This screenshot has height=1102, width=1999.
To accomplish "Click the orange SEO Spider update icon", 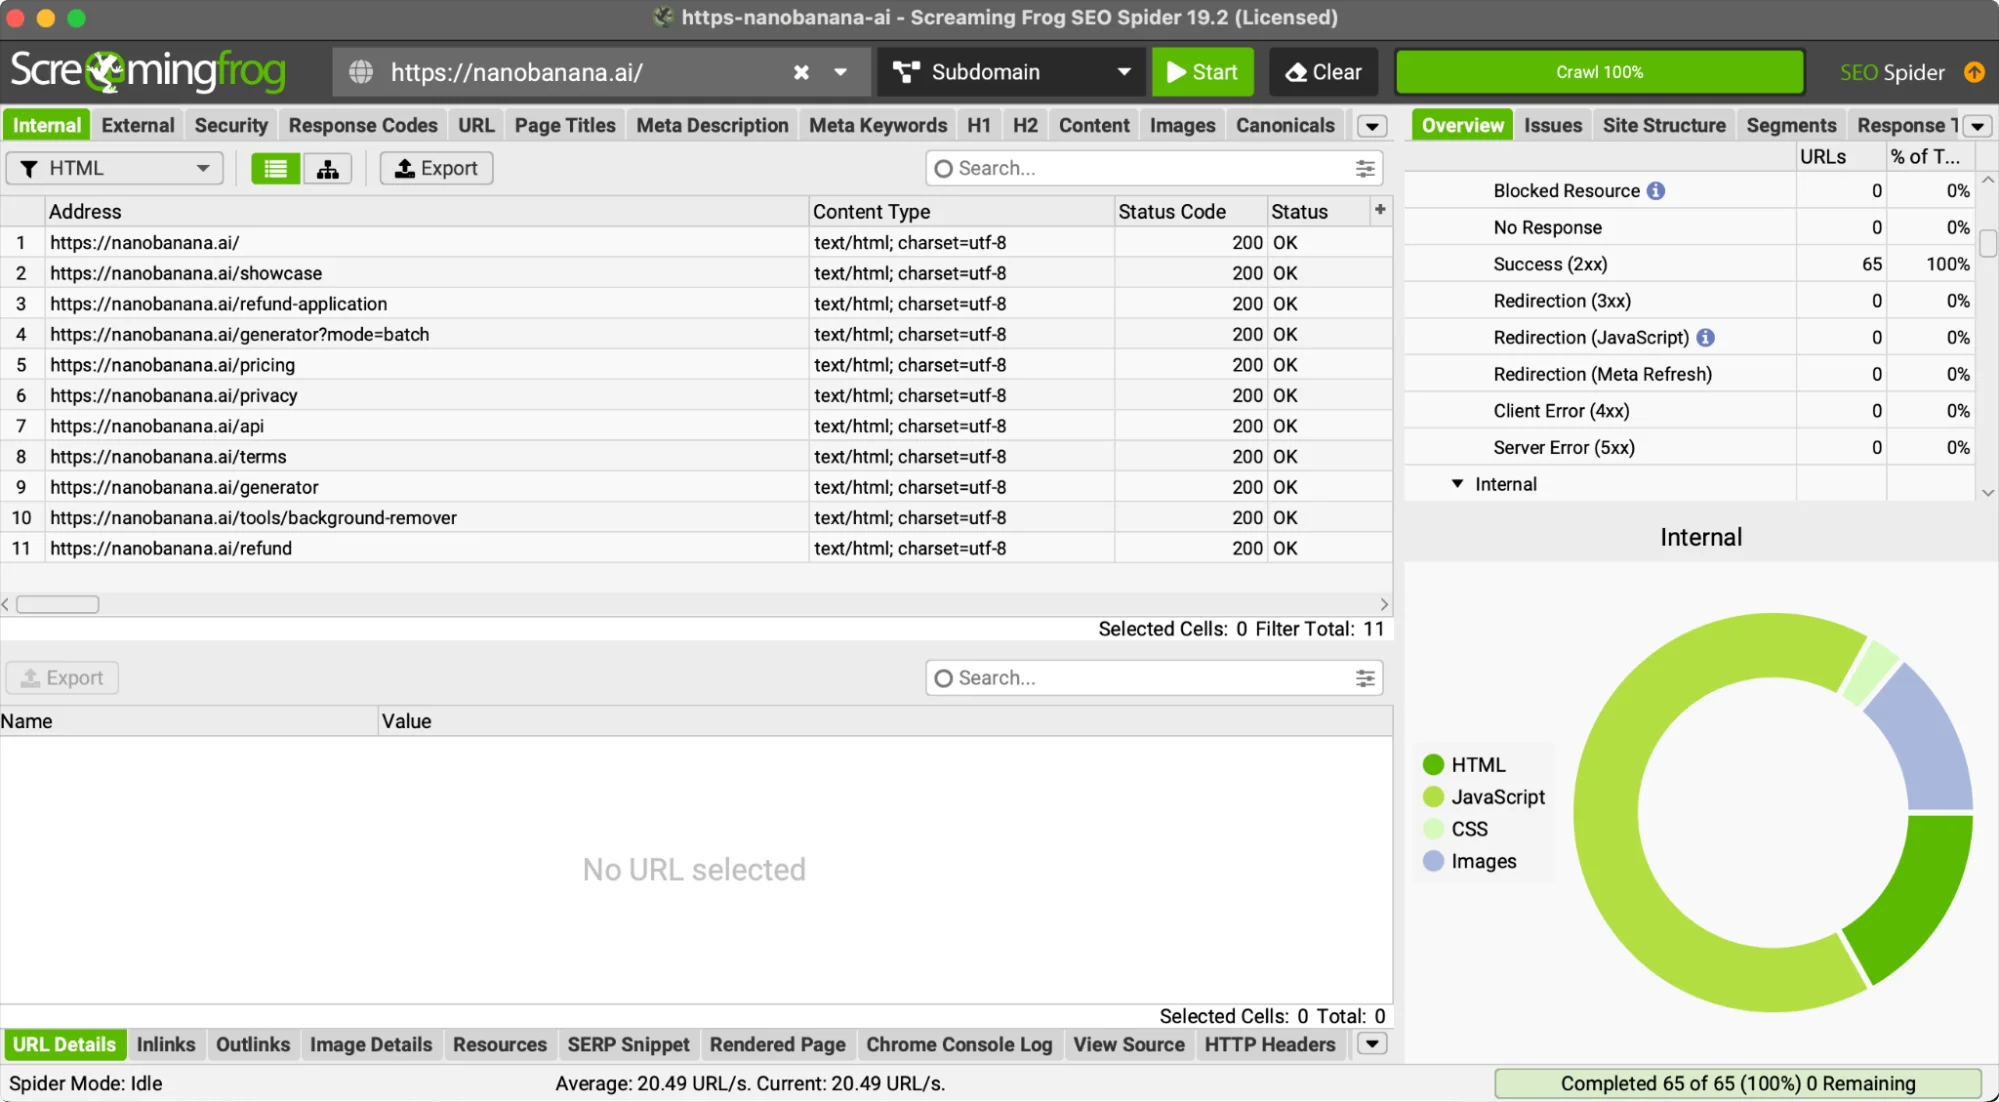I will tap(1974, 72).
